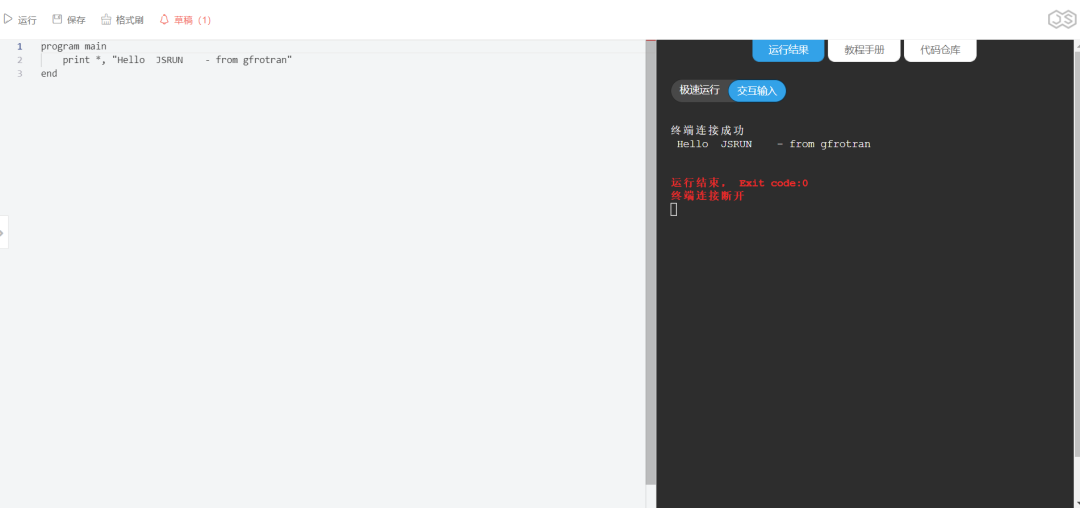The height and width of the screenshot is (508, 1080).
Task: Click red text 终端连接断开
Action: 707,196
